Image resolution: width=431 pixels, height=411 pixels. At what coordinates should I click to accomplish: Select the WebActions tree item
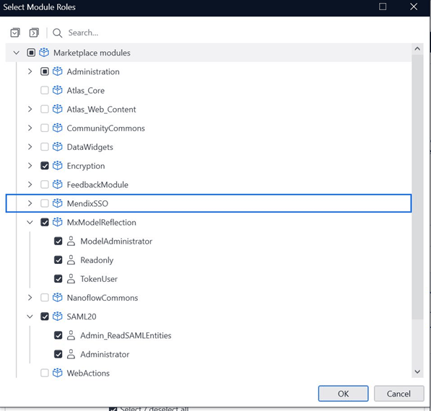88,373
